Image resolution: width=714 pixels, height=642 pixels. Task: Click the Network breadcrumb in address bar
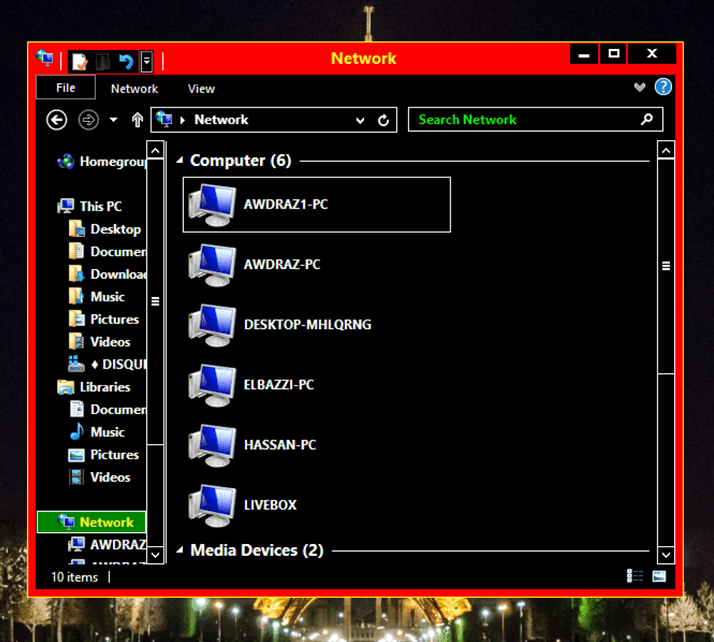[221, 120]
